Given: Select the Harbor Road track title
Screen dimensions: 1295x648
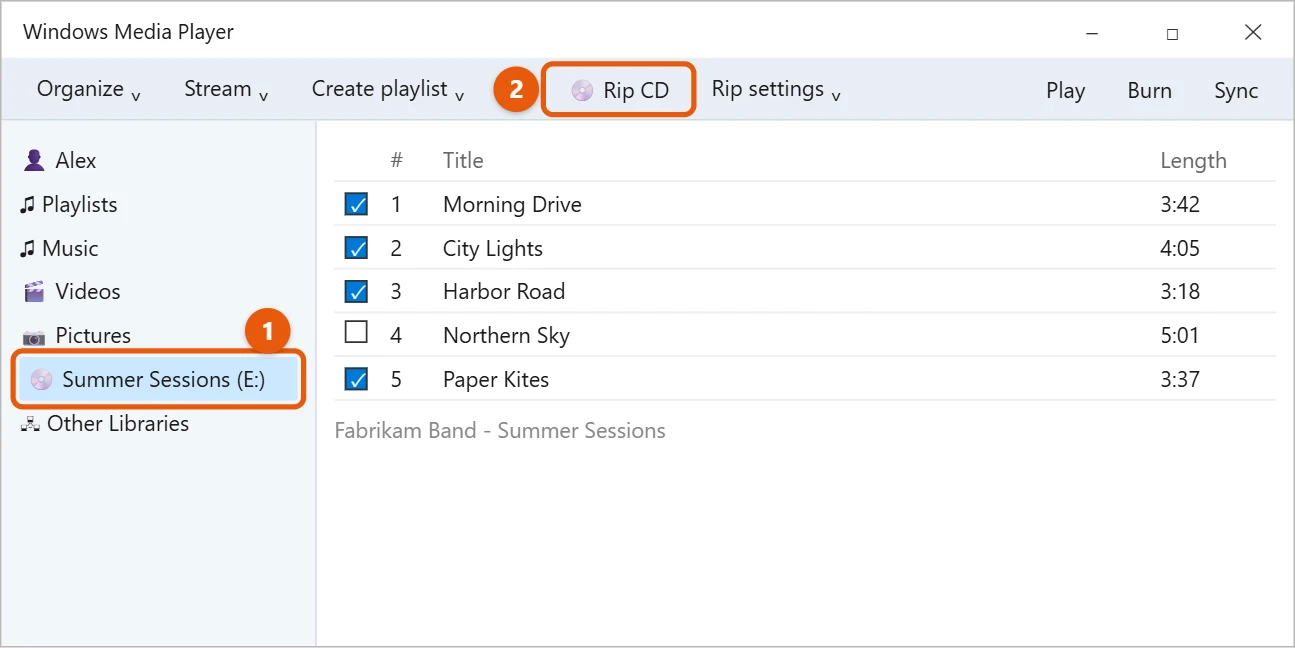Looking at the screenshot, I should 504,291.
